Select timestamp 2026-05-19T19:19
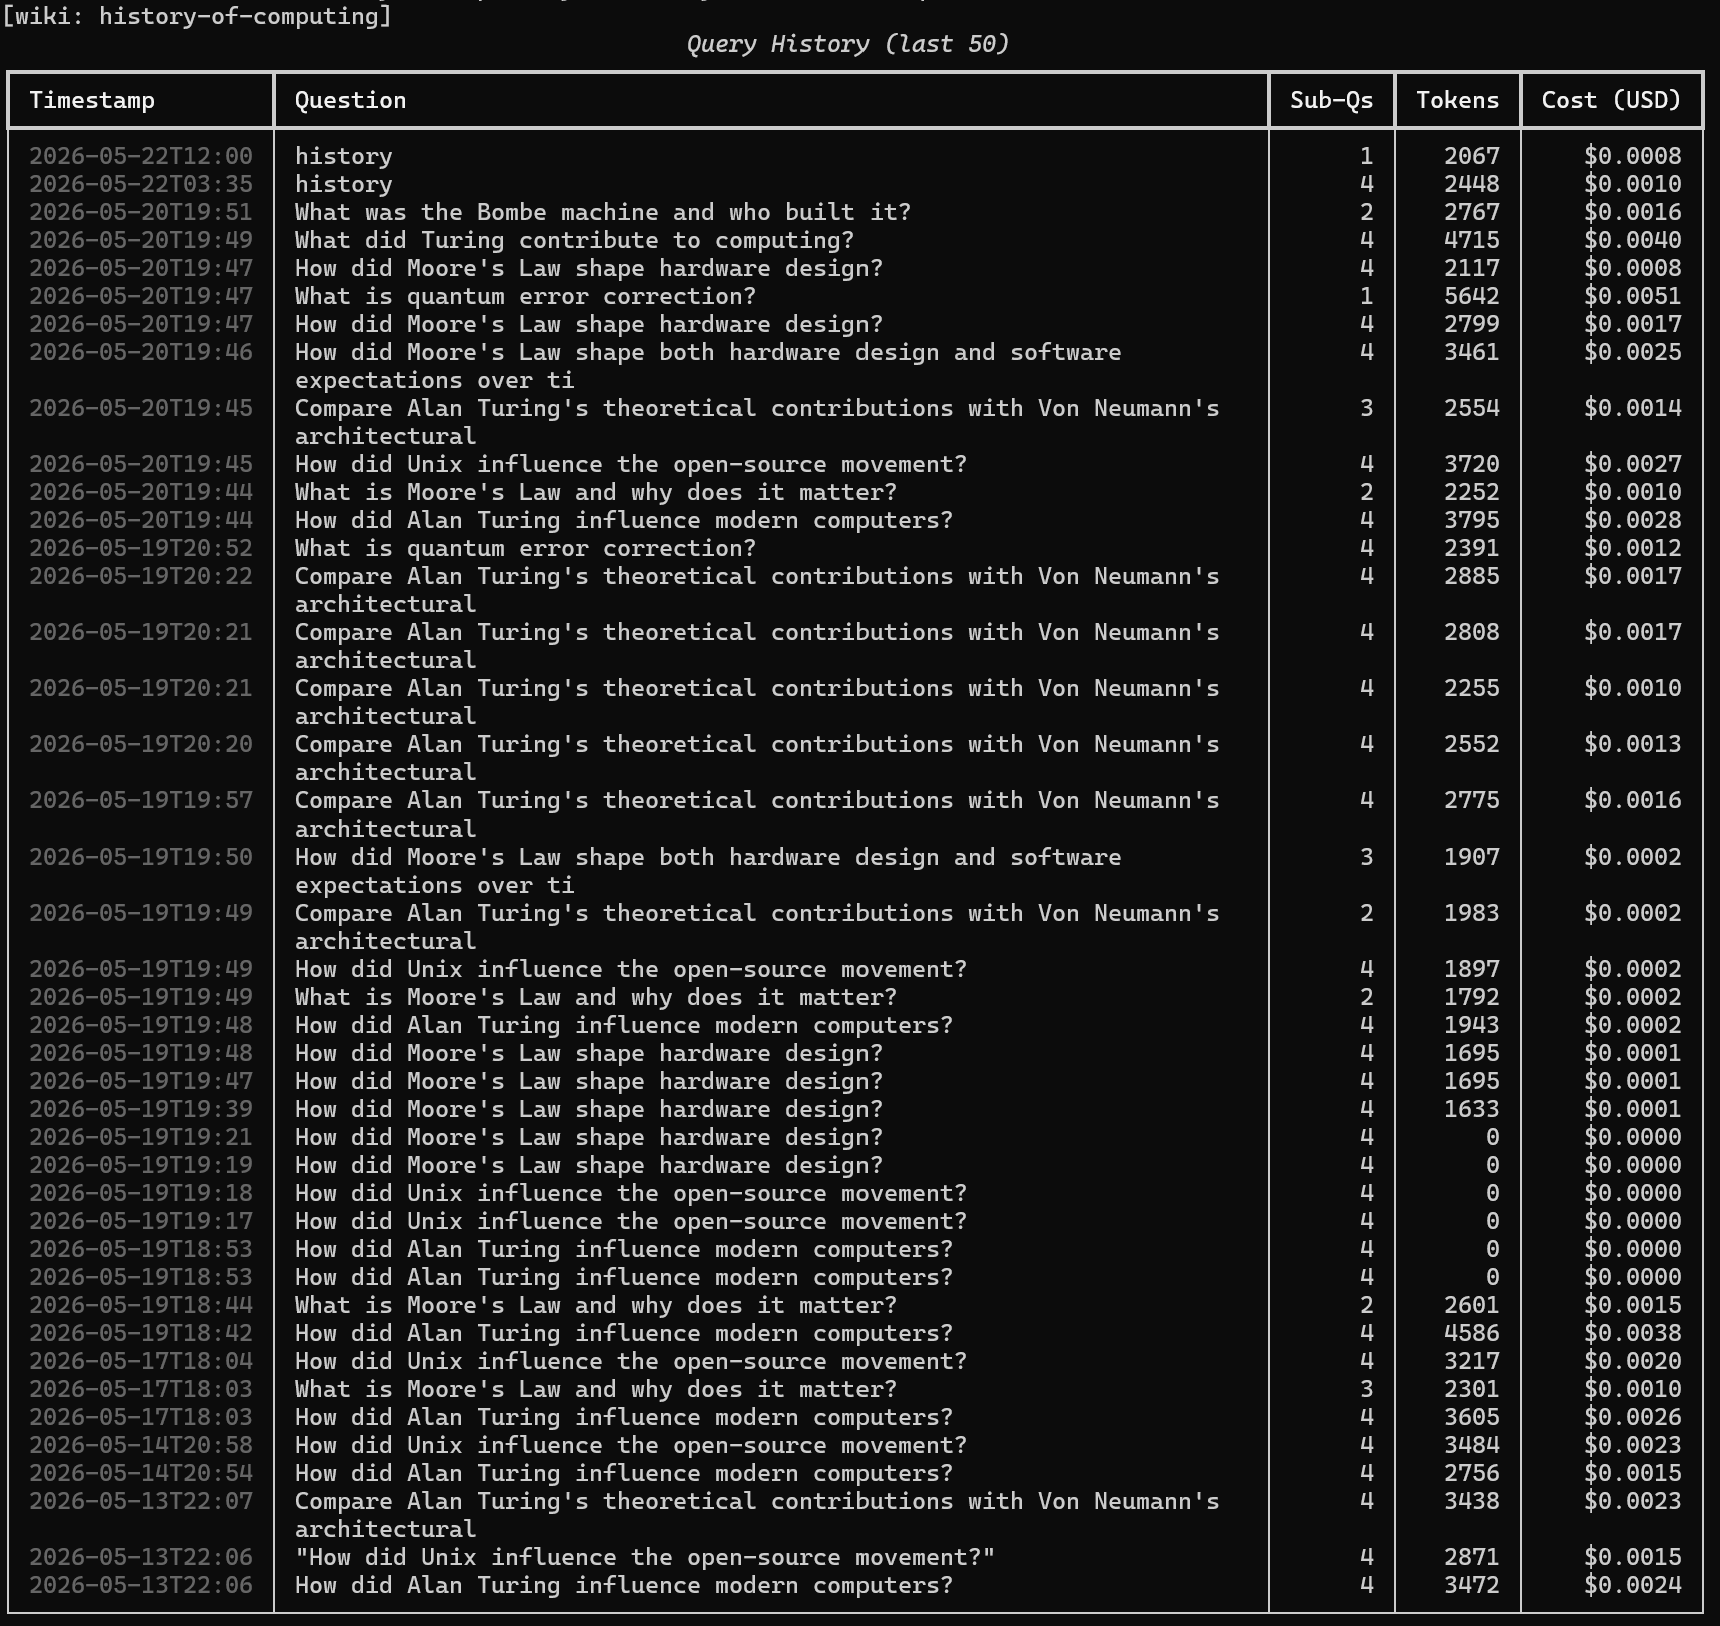Image resolution: width=1720 pixels, height=1626 pixels. (x=141, y=1165)
